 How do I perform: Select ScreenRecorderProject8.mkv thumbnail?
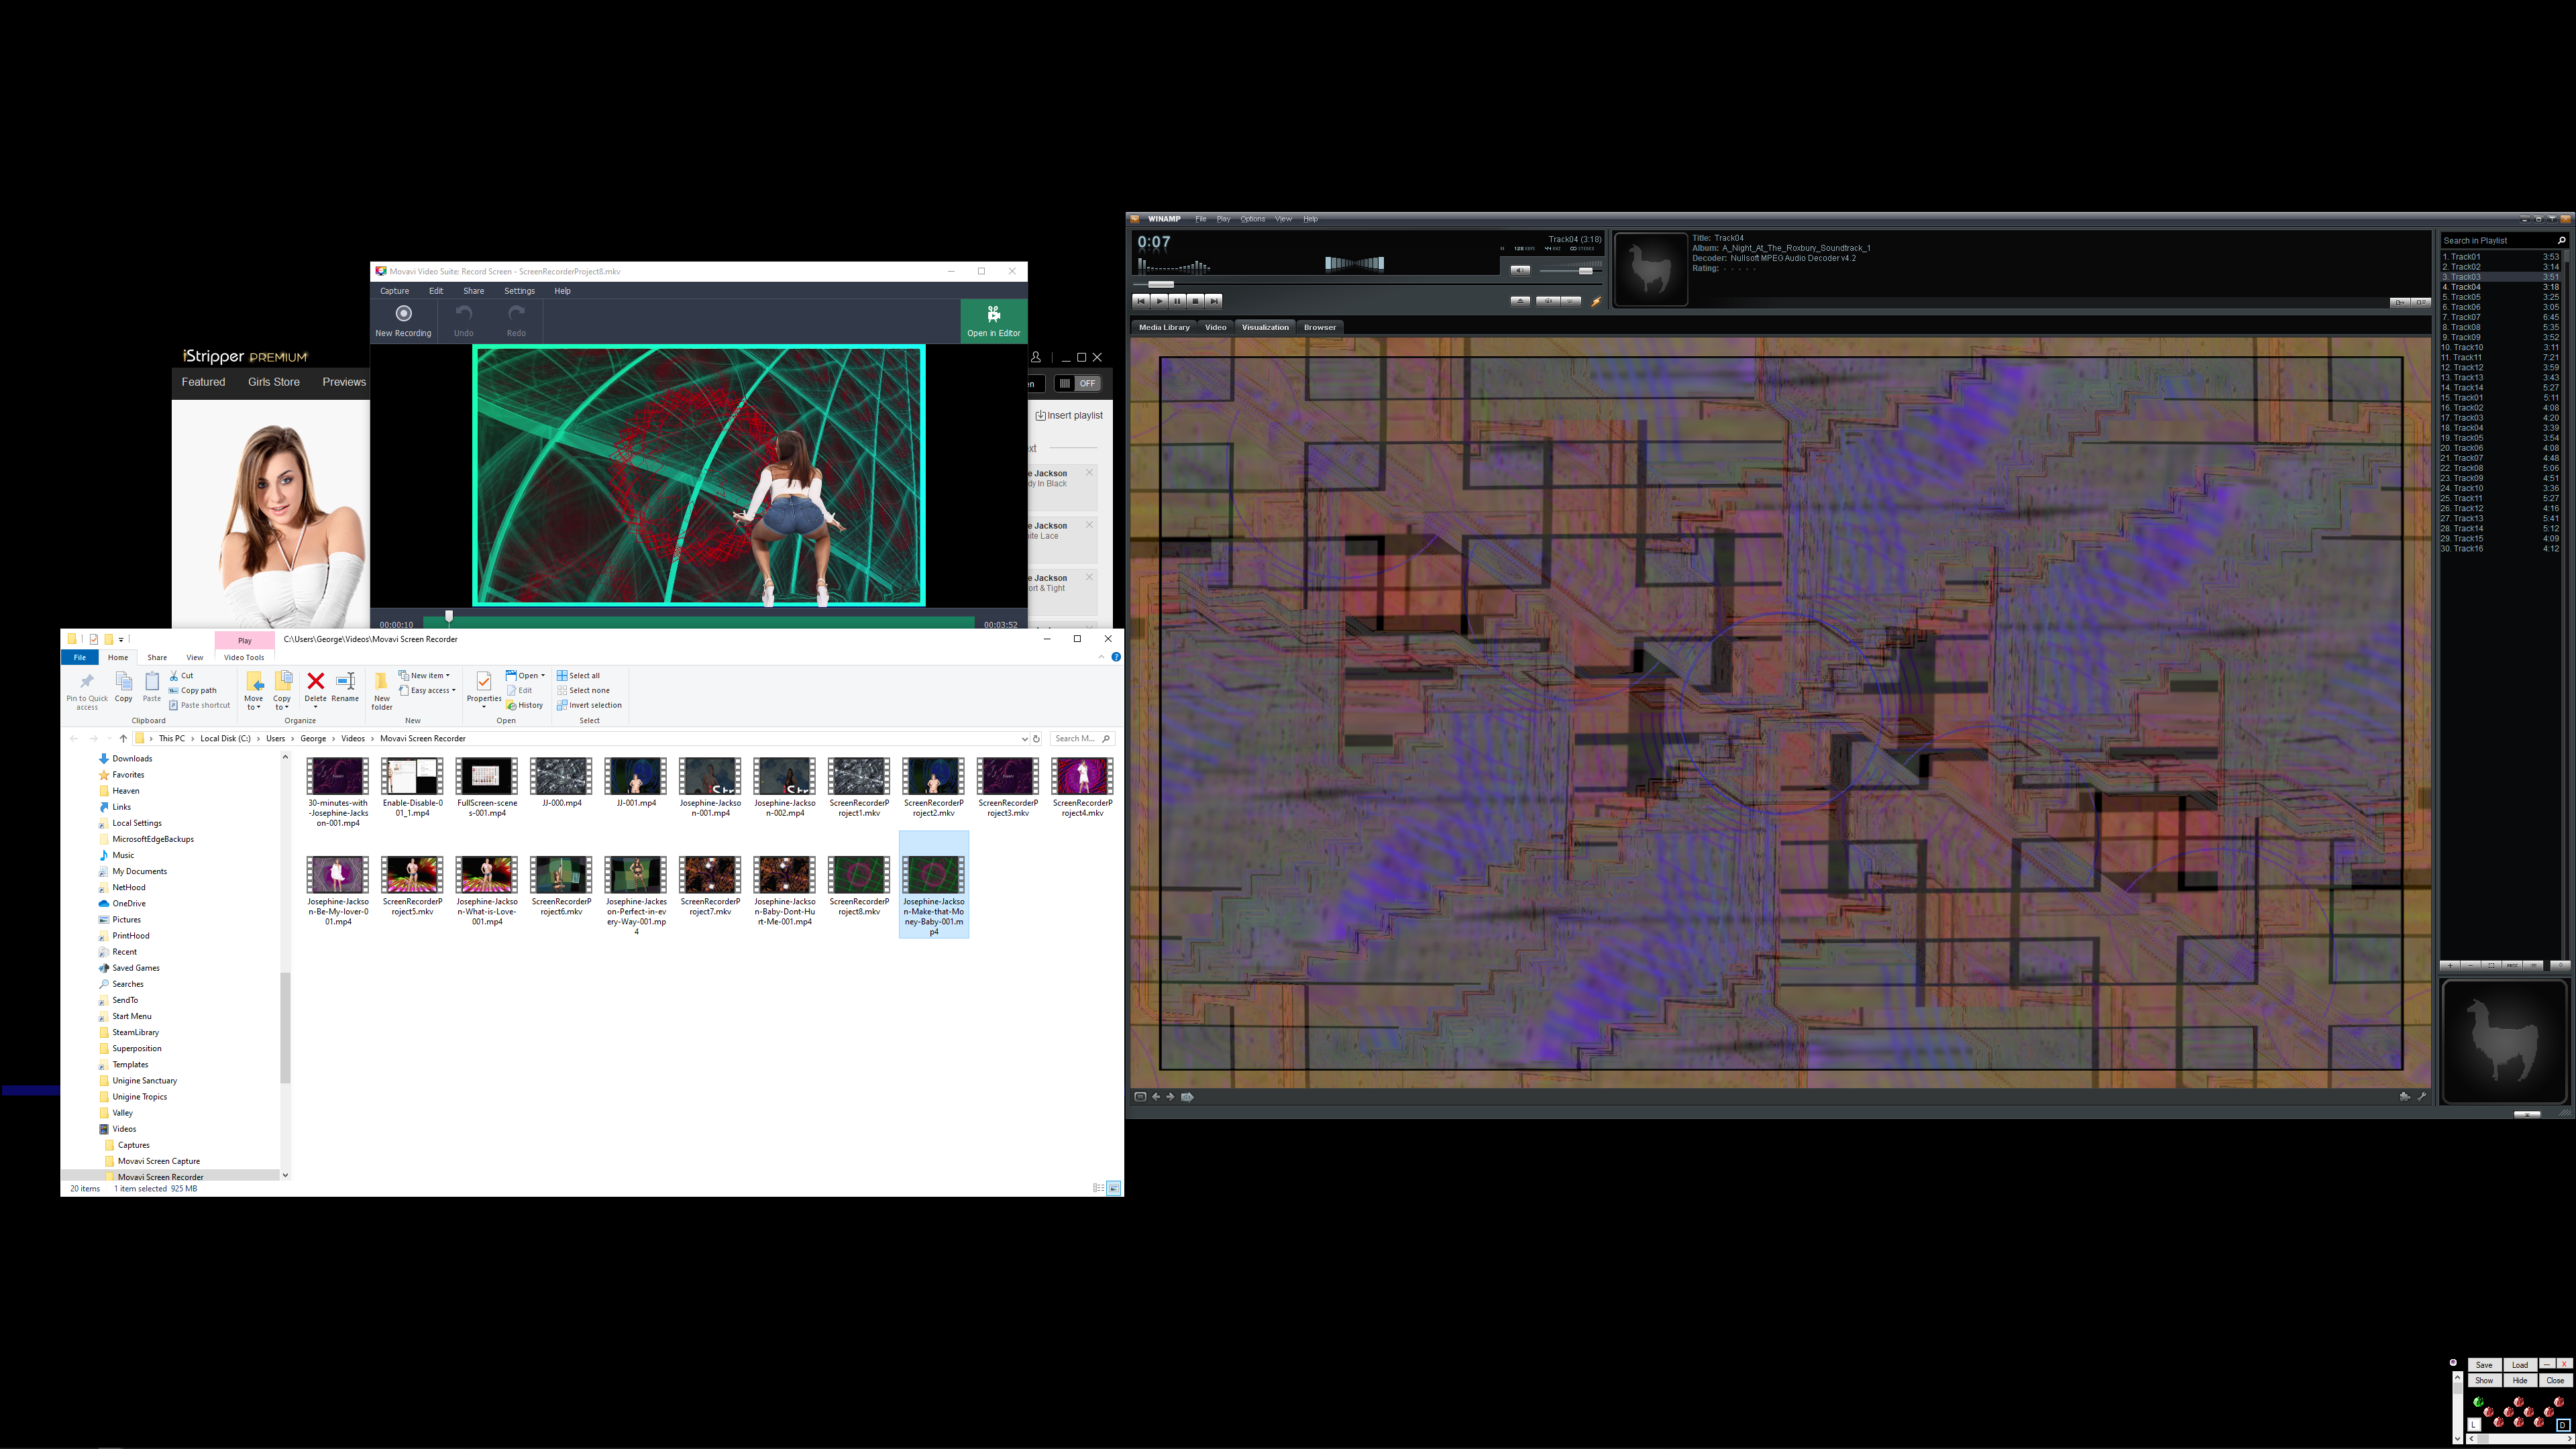(859, 875)
